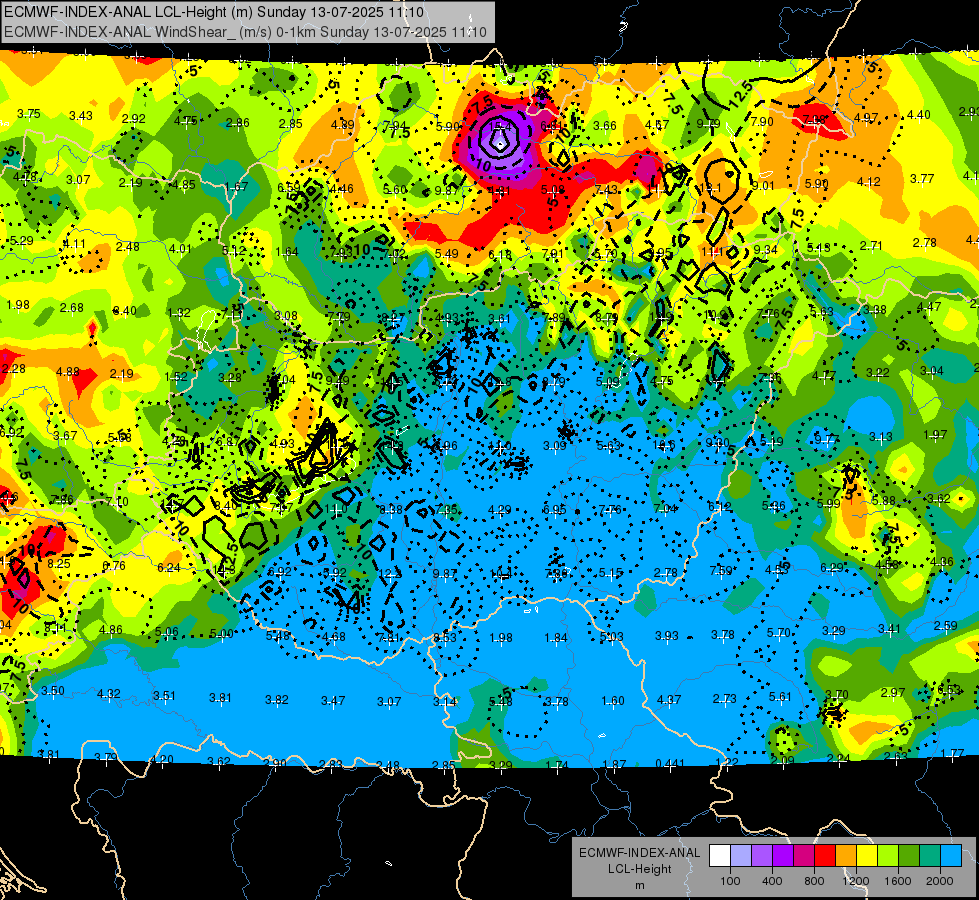Click the 3.47 grid value

coord(333,701)
